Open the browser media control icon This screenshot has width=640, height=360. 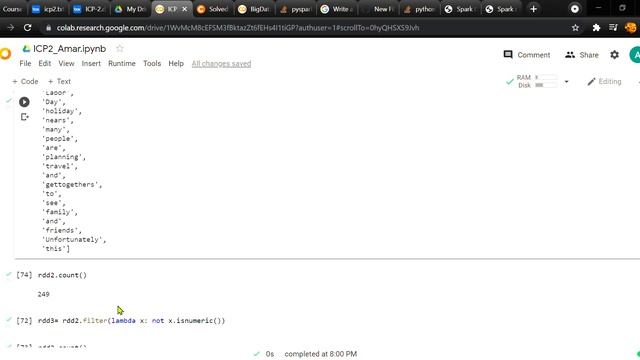click(x=613, y=28)
